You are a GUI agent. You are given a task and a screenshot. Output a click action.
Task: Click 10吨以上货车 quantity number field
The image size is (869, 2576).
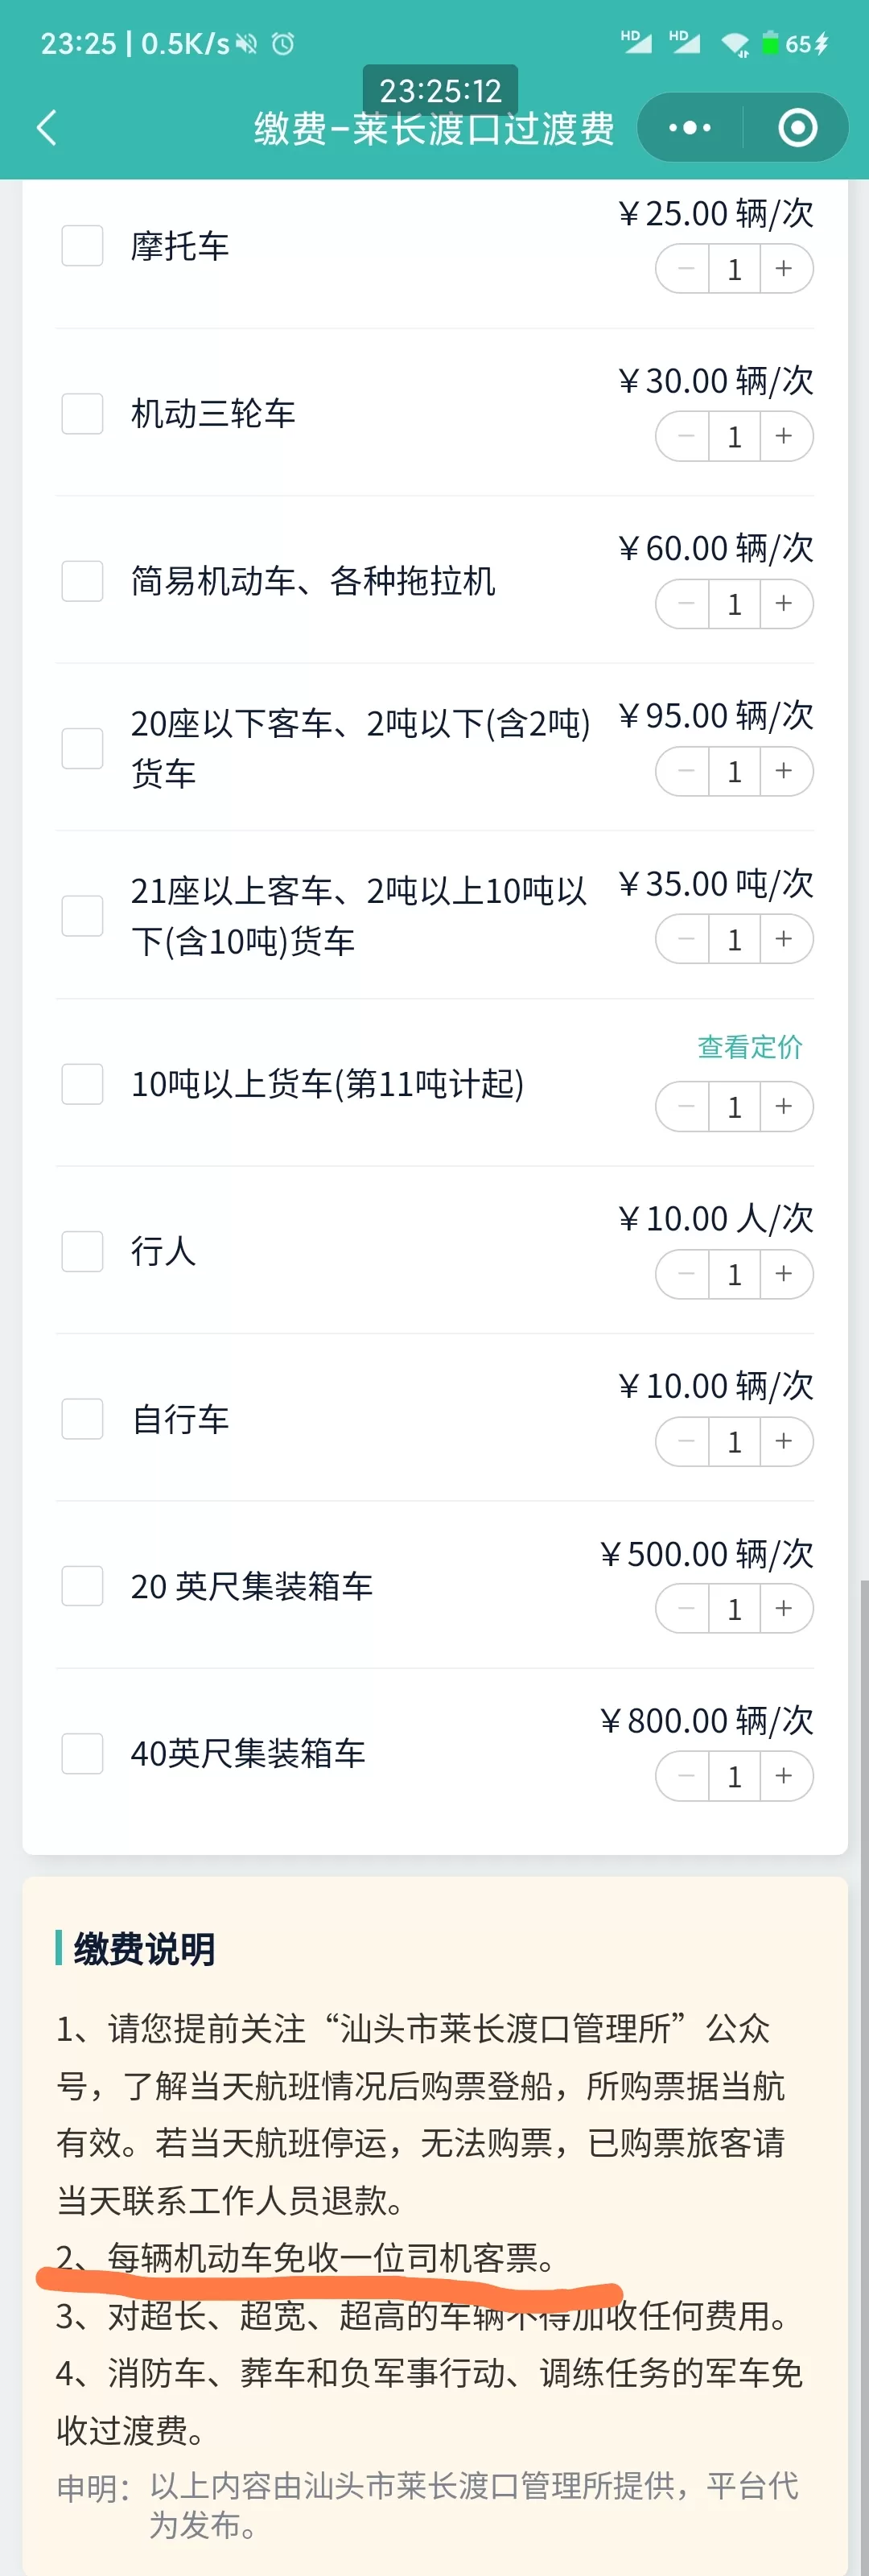click(734, 1107)
